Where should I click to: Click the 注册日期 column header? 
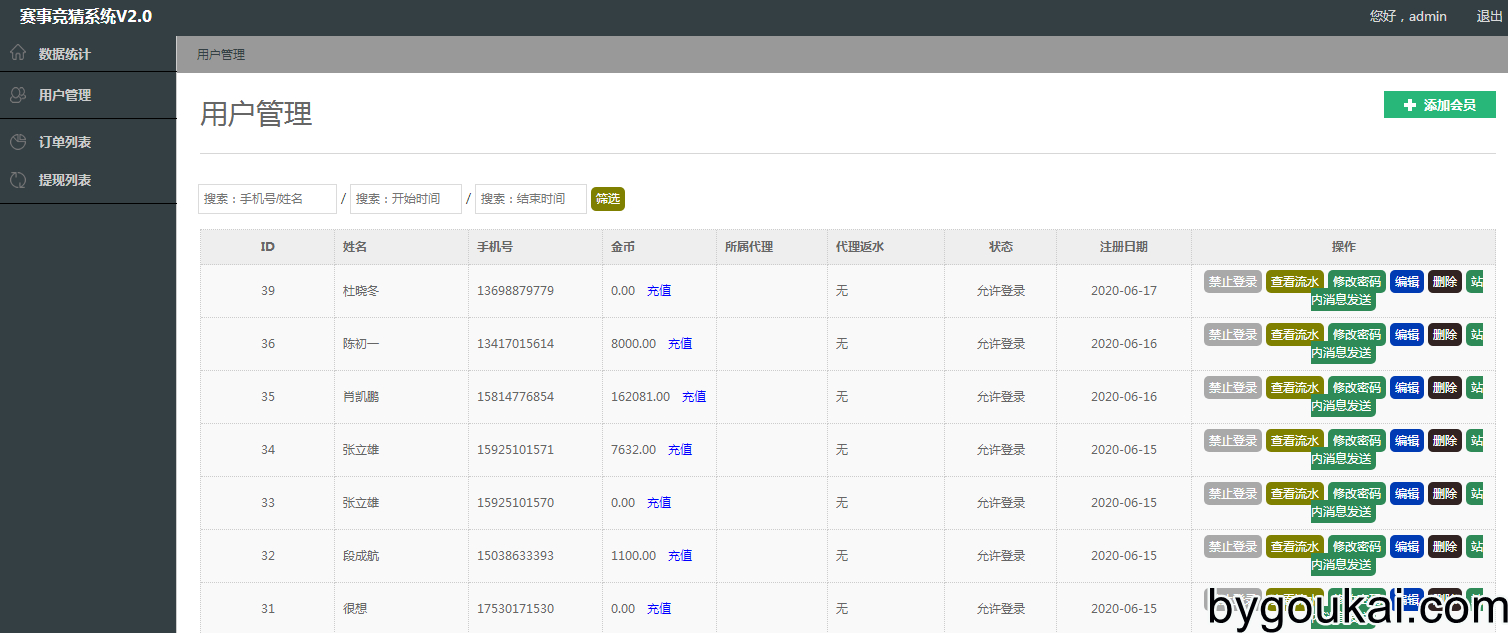point(1123,247)
